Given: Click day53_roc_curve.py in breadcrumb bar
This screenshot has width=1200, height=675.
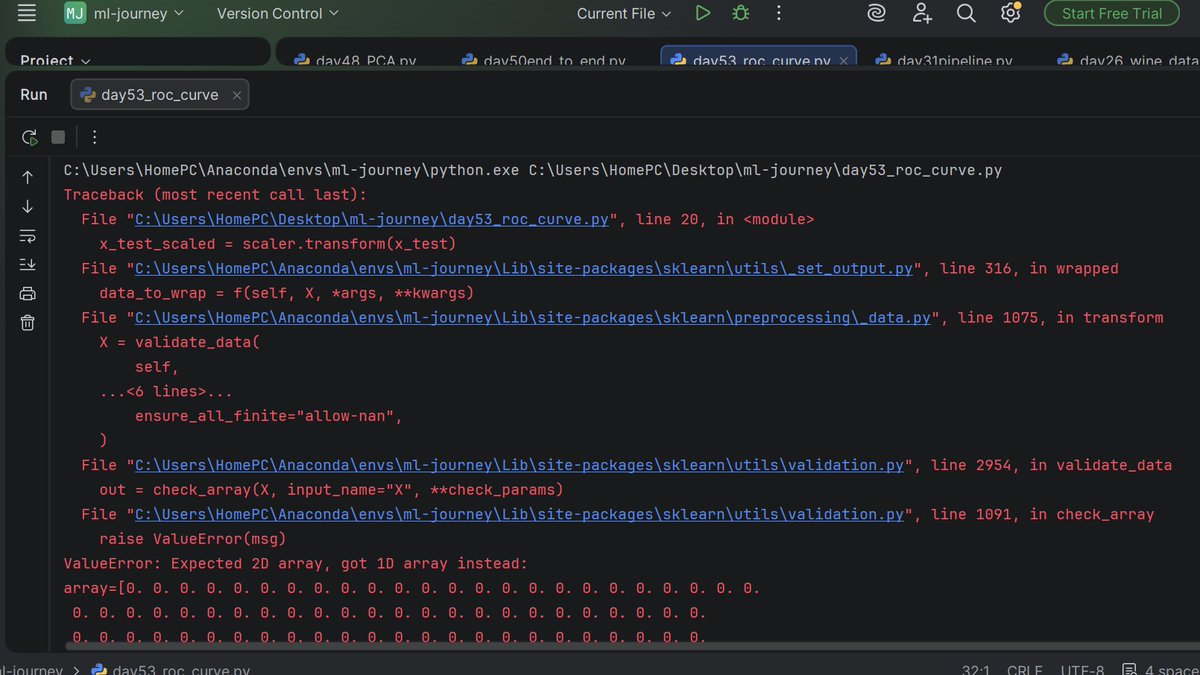Looking at the screenshot, I should [x=170, y=669].
